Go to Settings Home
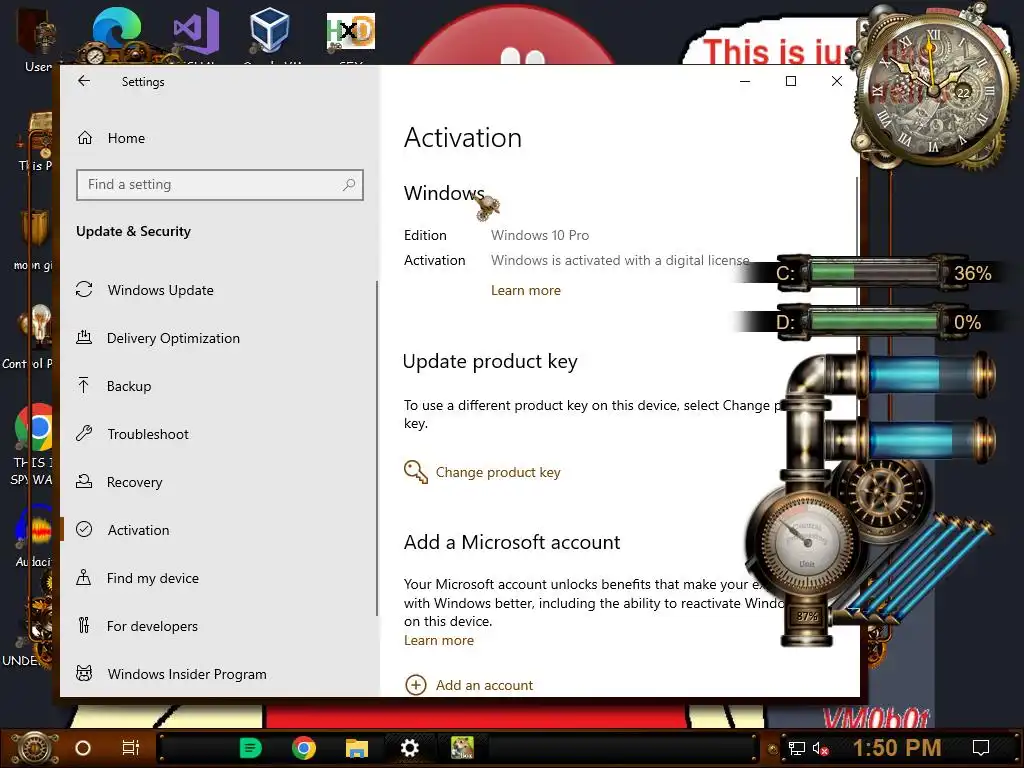This screenshot has width=1024, height=768. point(126,138)
